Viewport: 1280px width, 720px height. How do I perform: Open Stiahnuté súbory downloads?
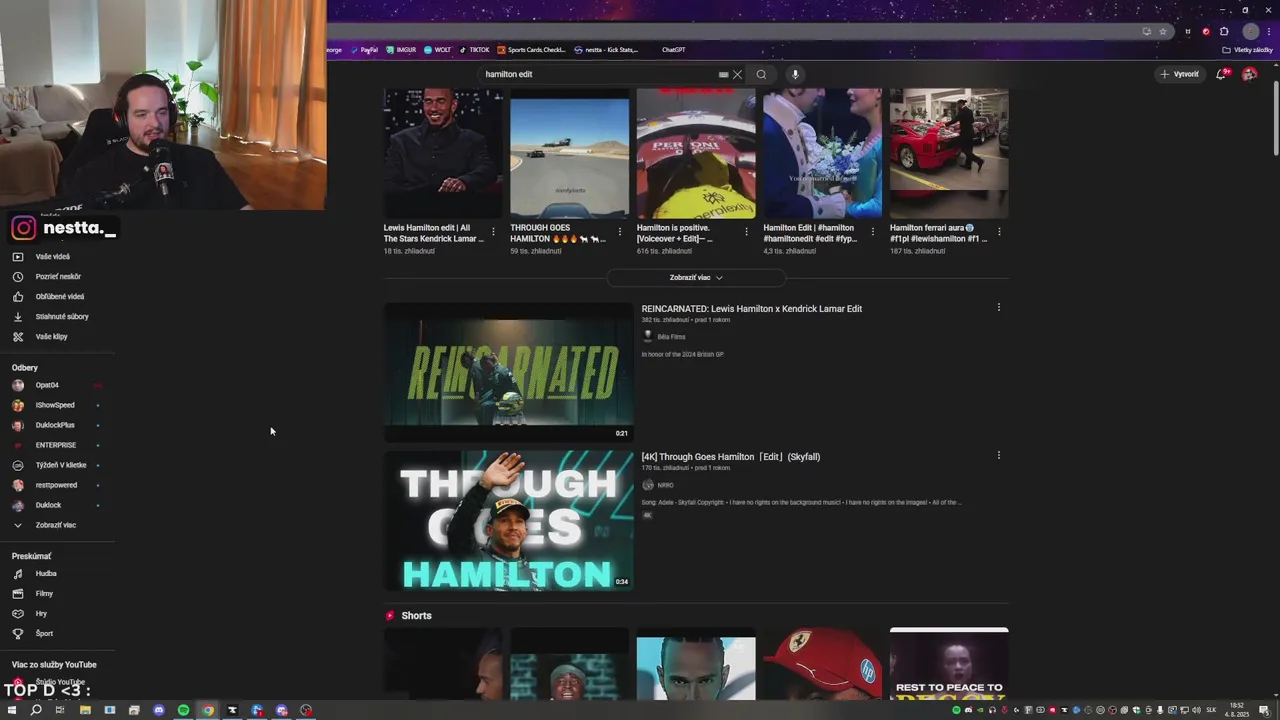click(x=62, y=317)
